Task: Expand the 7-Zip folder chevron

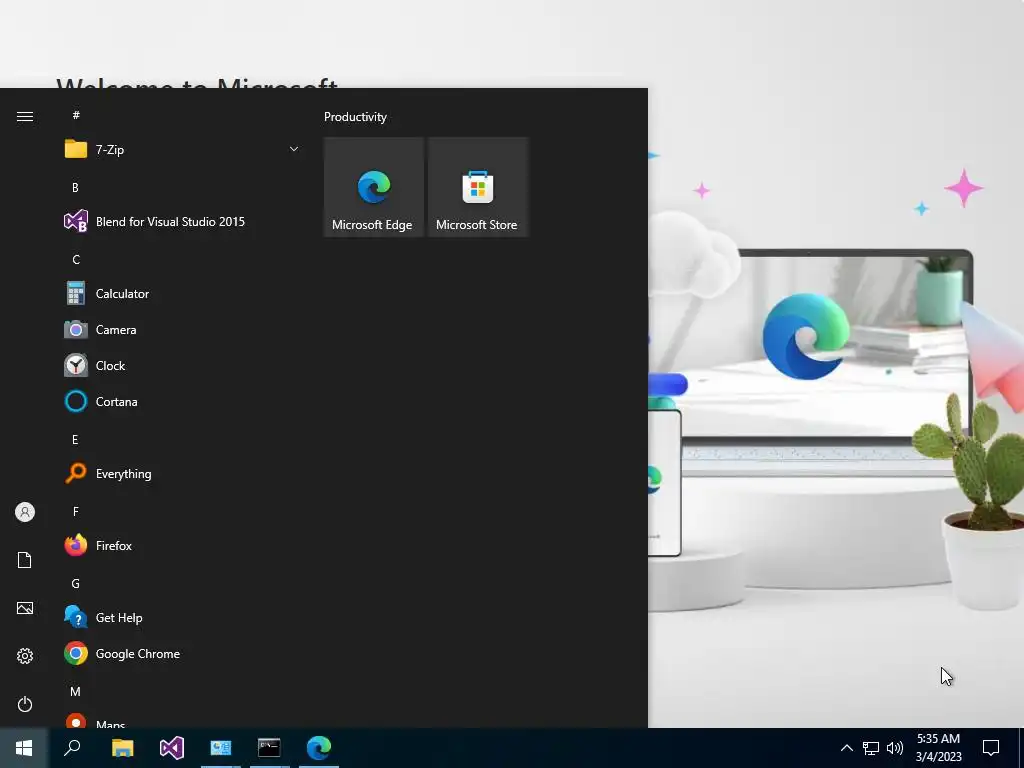Action: click(294, 150)
